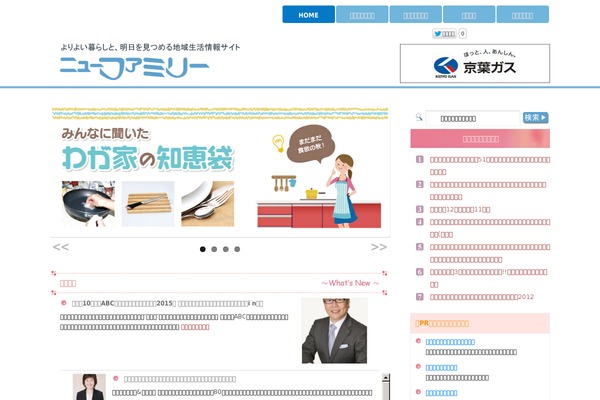Screen dimensions: 600x400
Task: Open the woman portrait news thumbnail
Action: click(x=89, y=387)
